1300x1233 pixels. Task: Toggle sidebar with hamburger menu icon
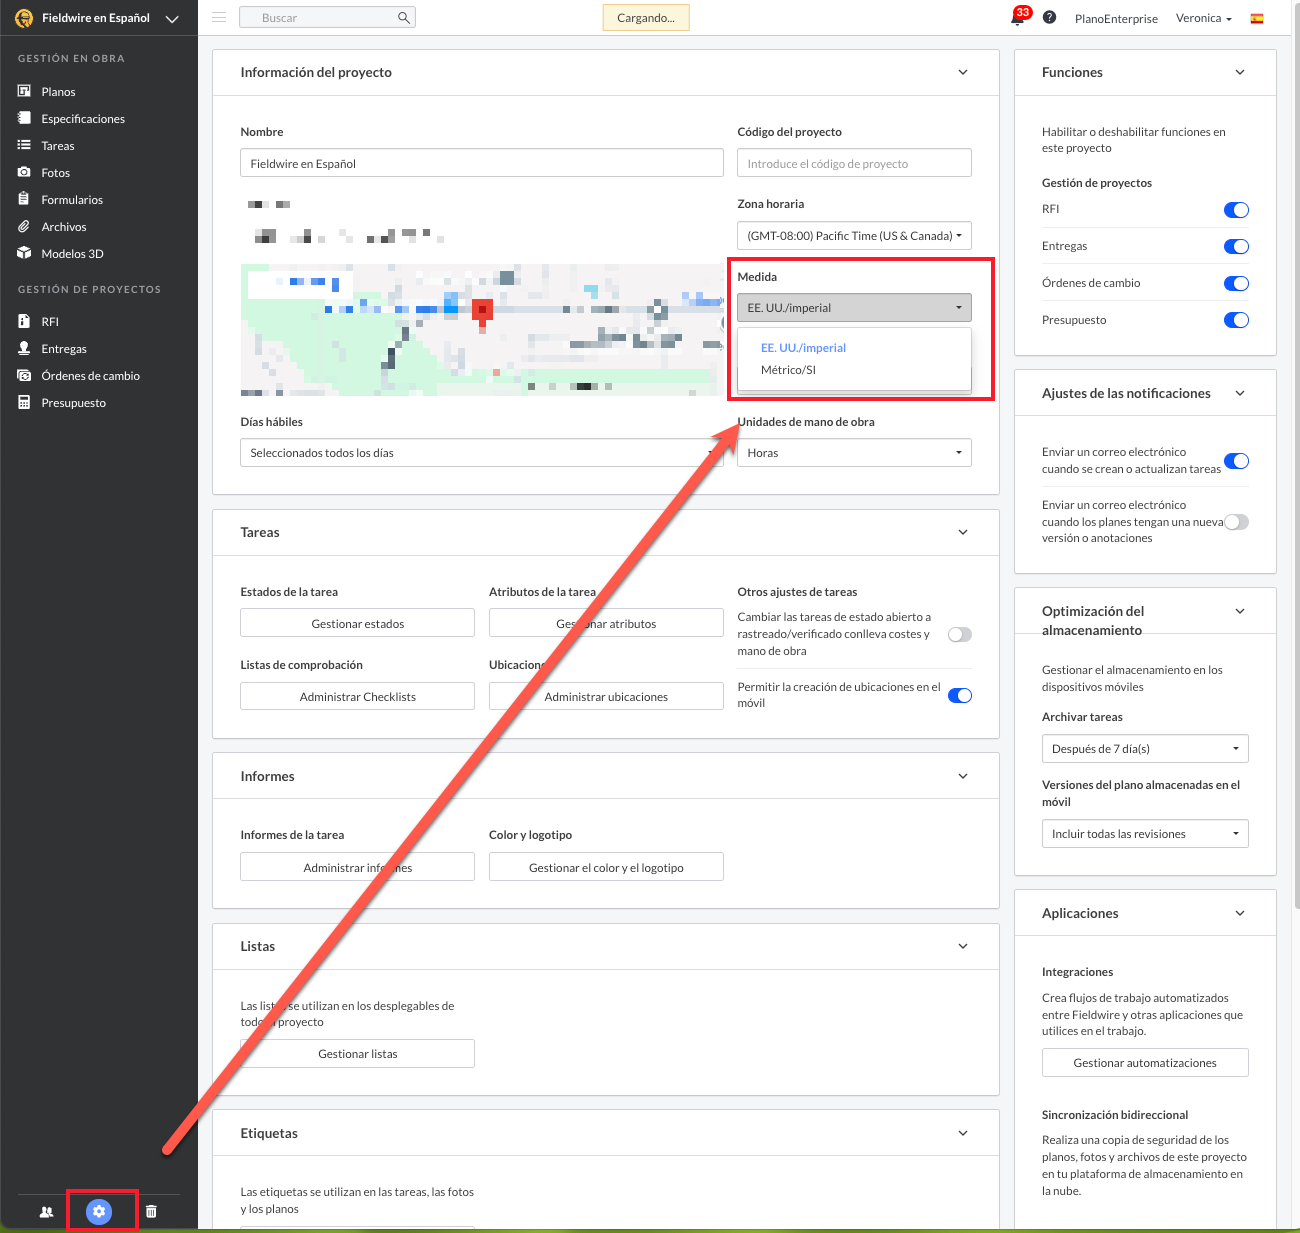coord(219,17)
